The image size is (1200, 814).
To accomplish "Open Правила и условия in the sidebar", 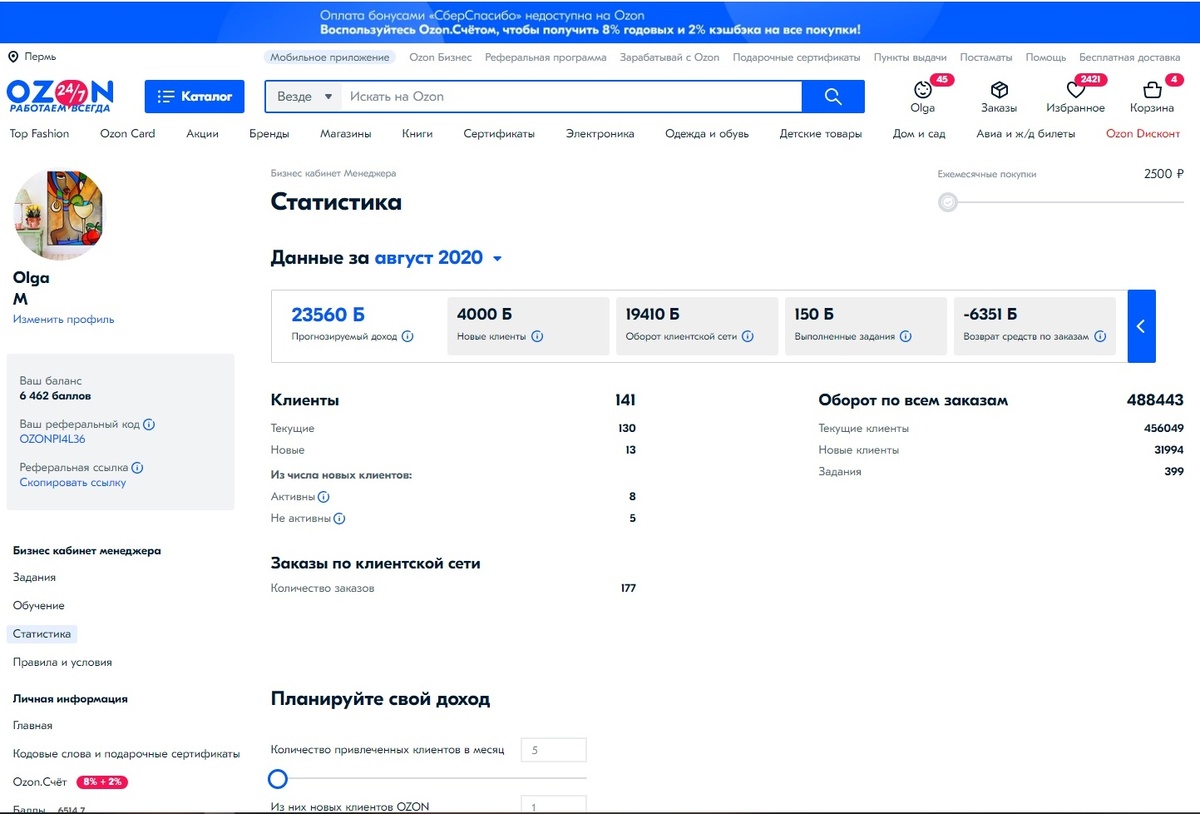I will (63, 662).
